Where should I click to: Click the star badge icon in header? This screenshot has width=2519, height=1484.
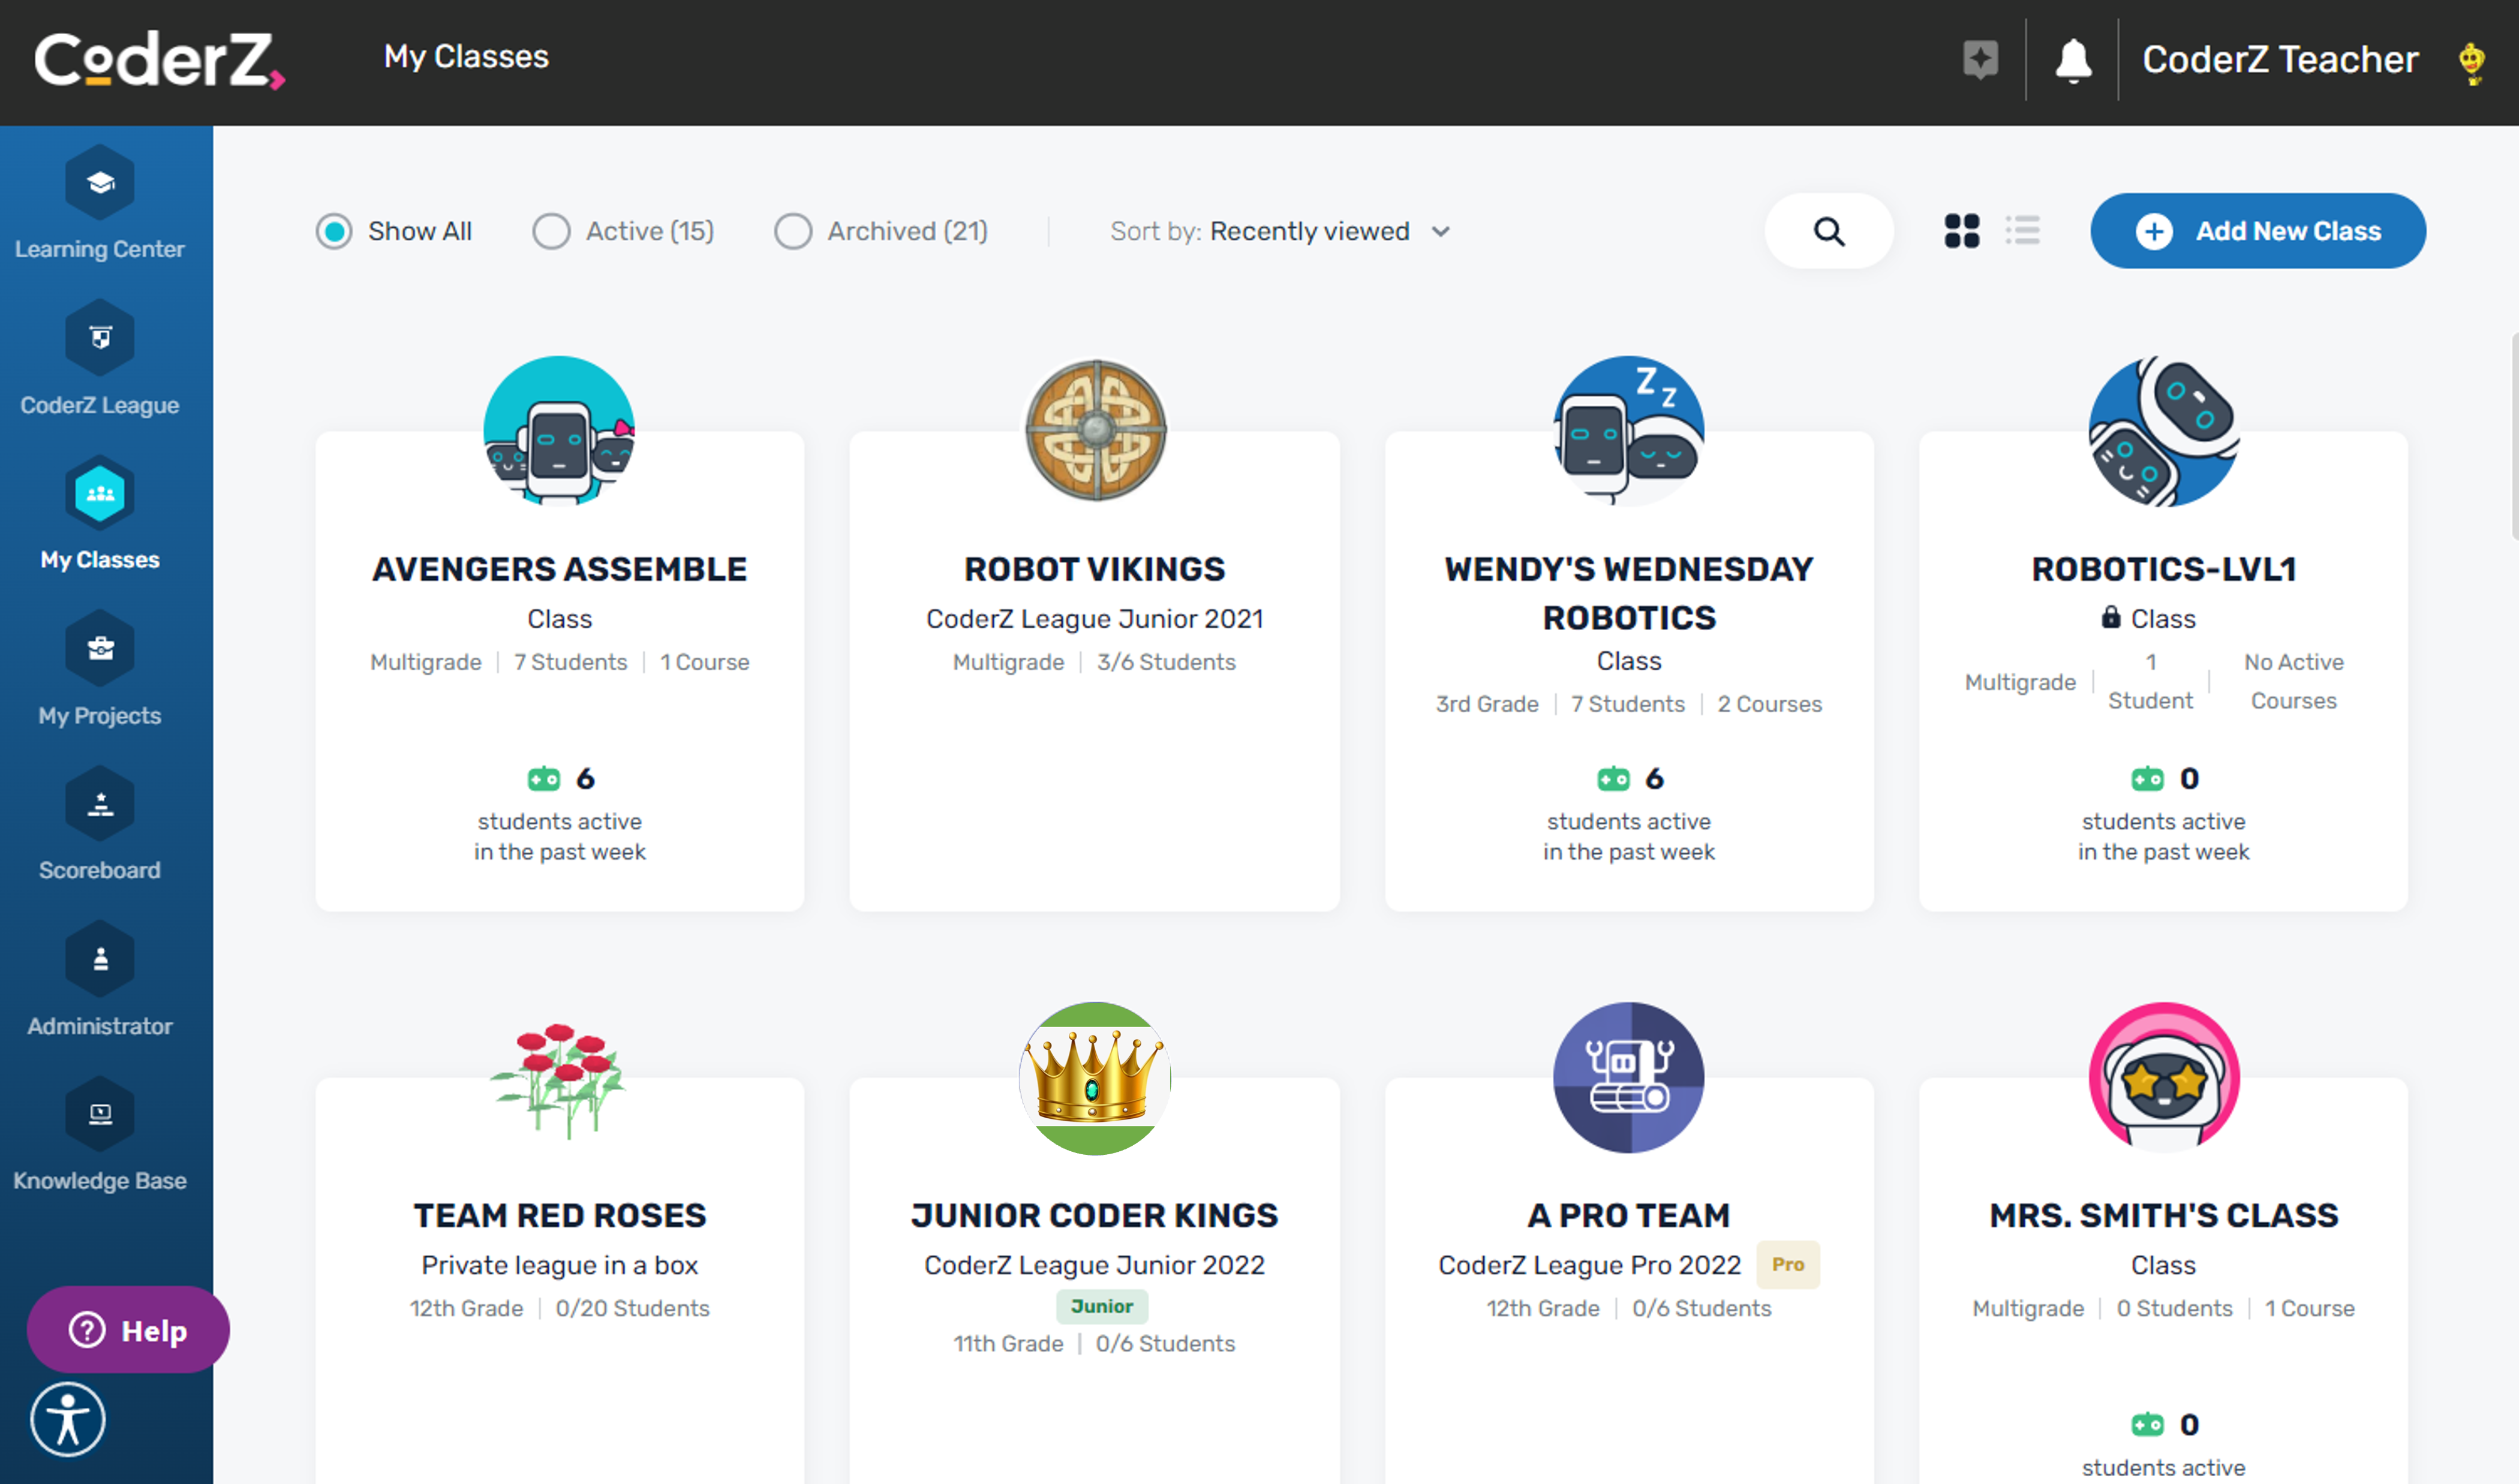pyautogui.click(x=1980, y=59)
